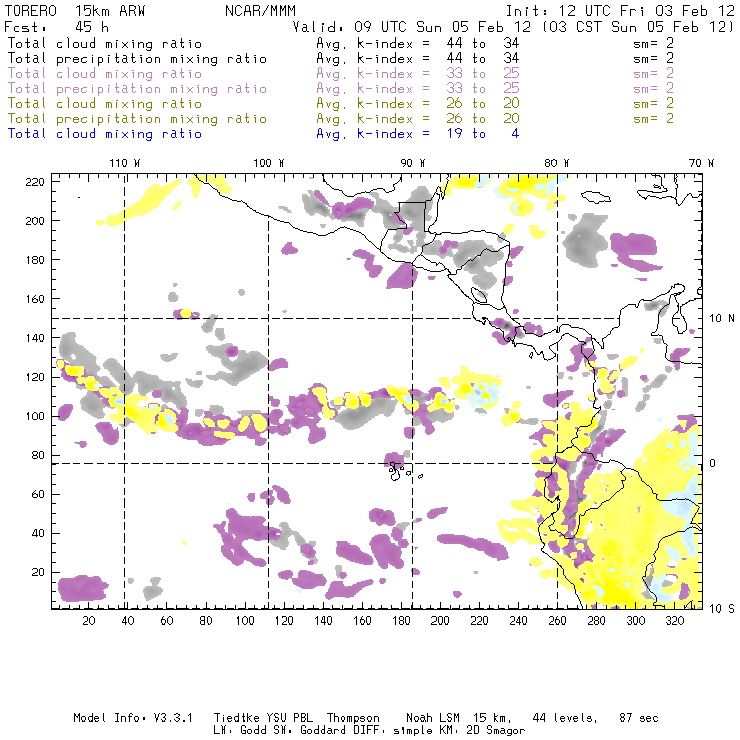
Task: Click the x-axis tick label '20'
Action: coord(89,621)
